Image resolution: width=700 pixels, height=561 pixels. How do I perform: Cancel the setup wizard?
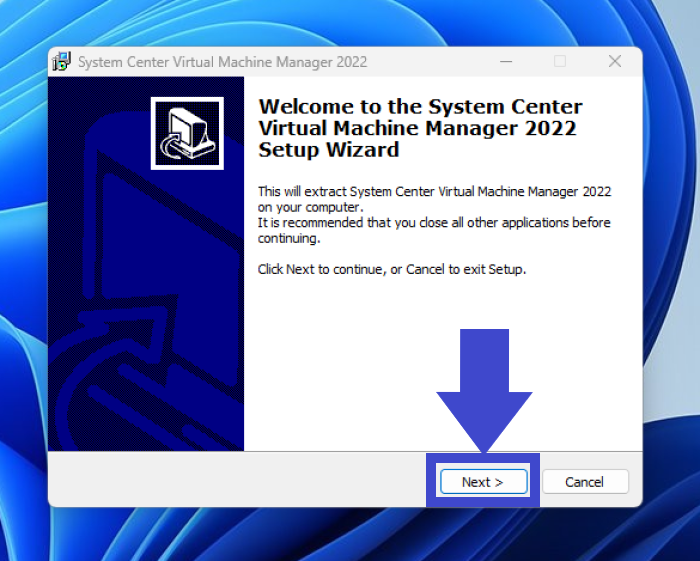coord(585,482)
